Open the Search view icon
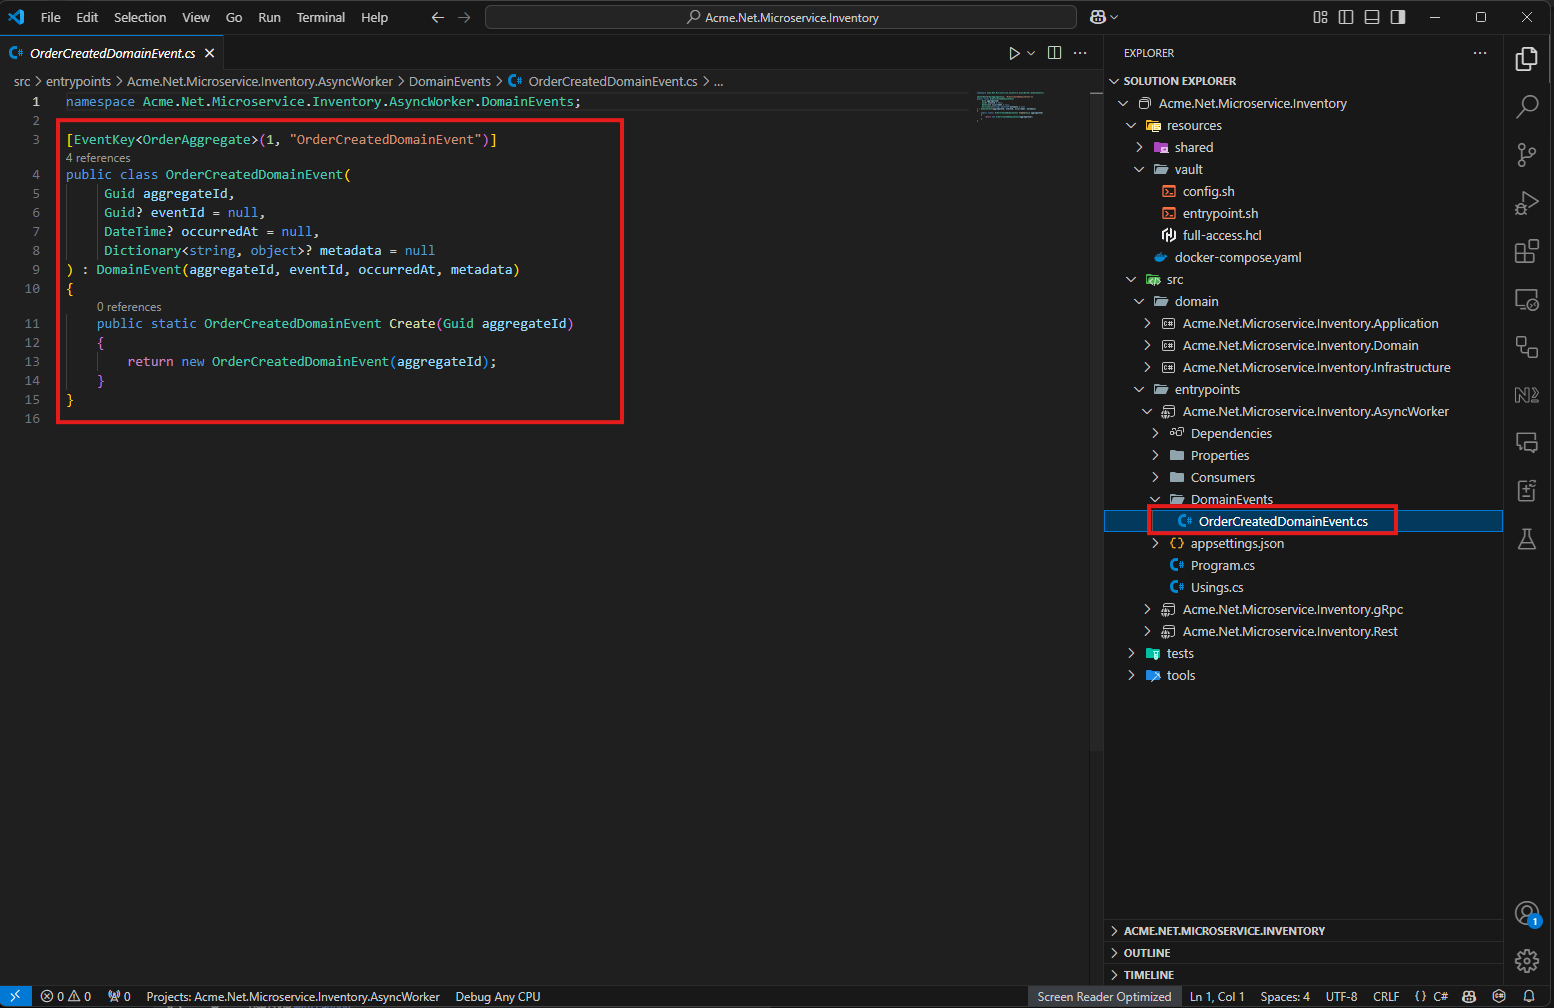Image resolution: width=1554 pixels, height=1008 pixels. (x=1527, y=107)
